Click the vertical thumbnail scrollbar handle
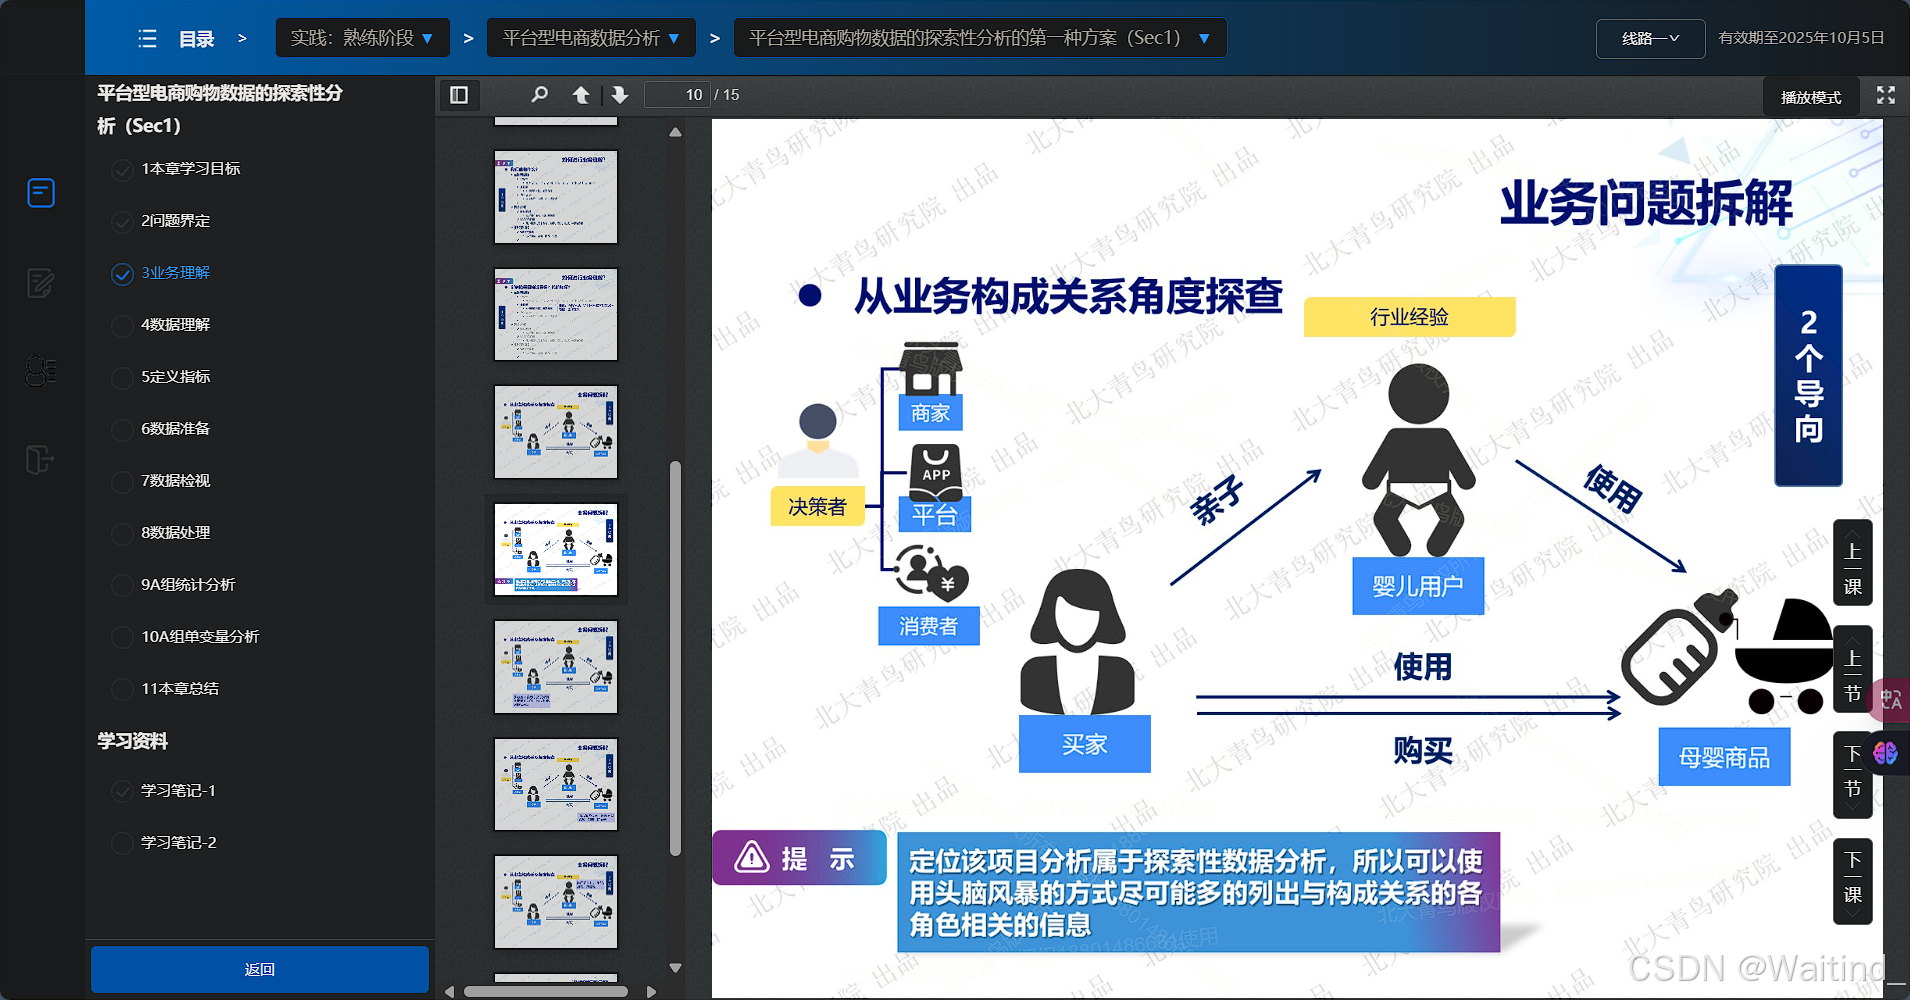Image resolution: width=1910 pixels, height=1000 pixels. coord(675,658)
